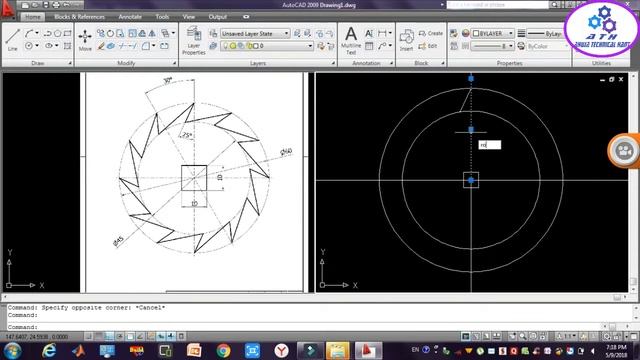640x360 pixels.
Task: Open the Insert block tool
Action: click(407, 40)
